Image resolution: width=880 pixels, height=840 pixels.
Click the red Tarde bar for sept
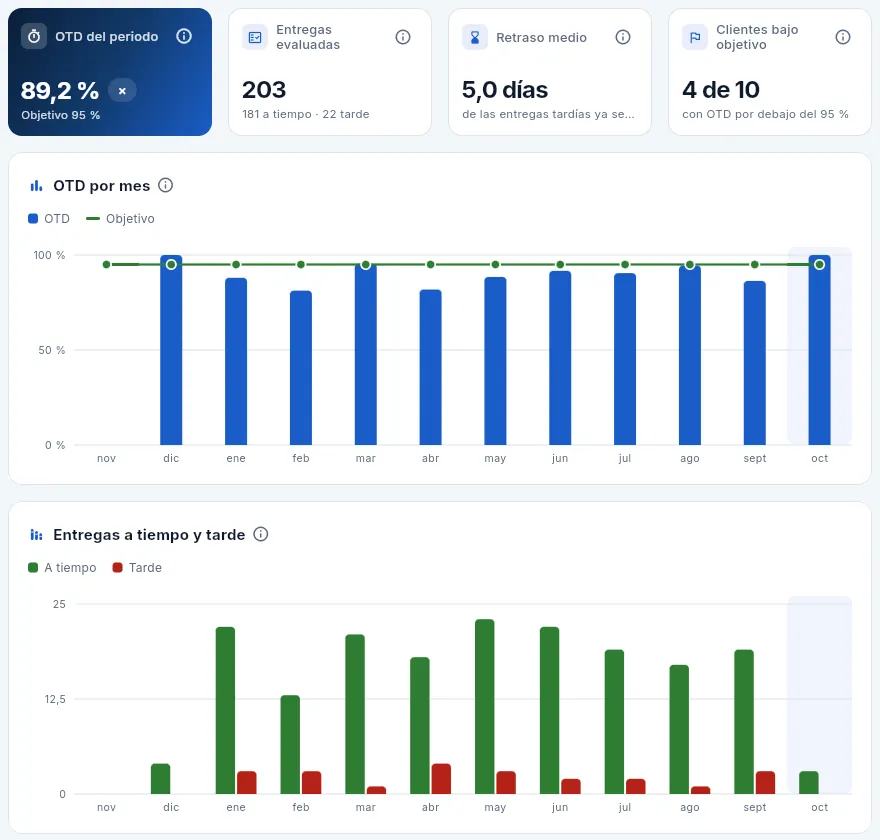[x=766, y=783]
